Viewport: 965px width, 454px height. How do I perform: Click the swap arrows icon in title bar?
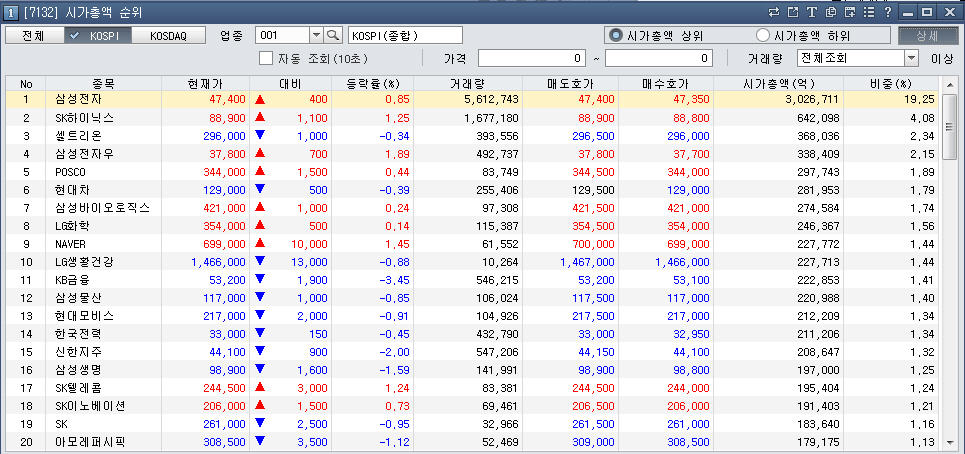click(x=773, y=11)
